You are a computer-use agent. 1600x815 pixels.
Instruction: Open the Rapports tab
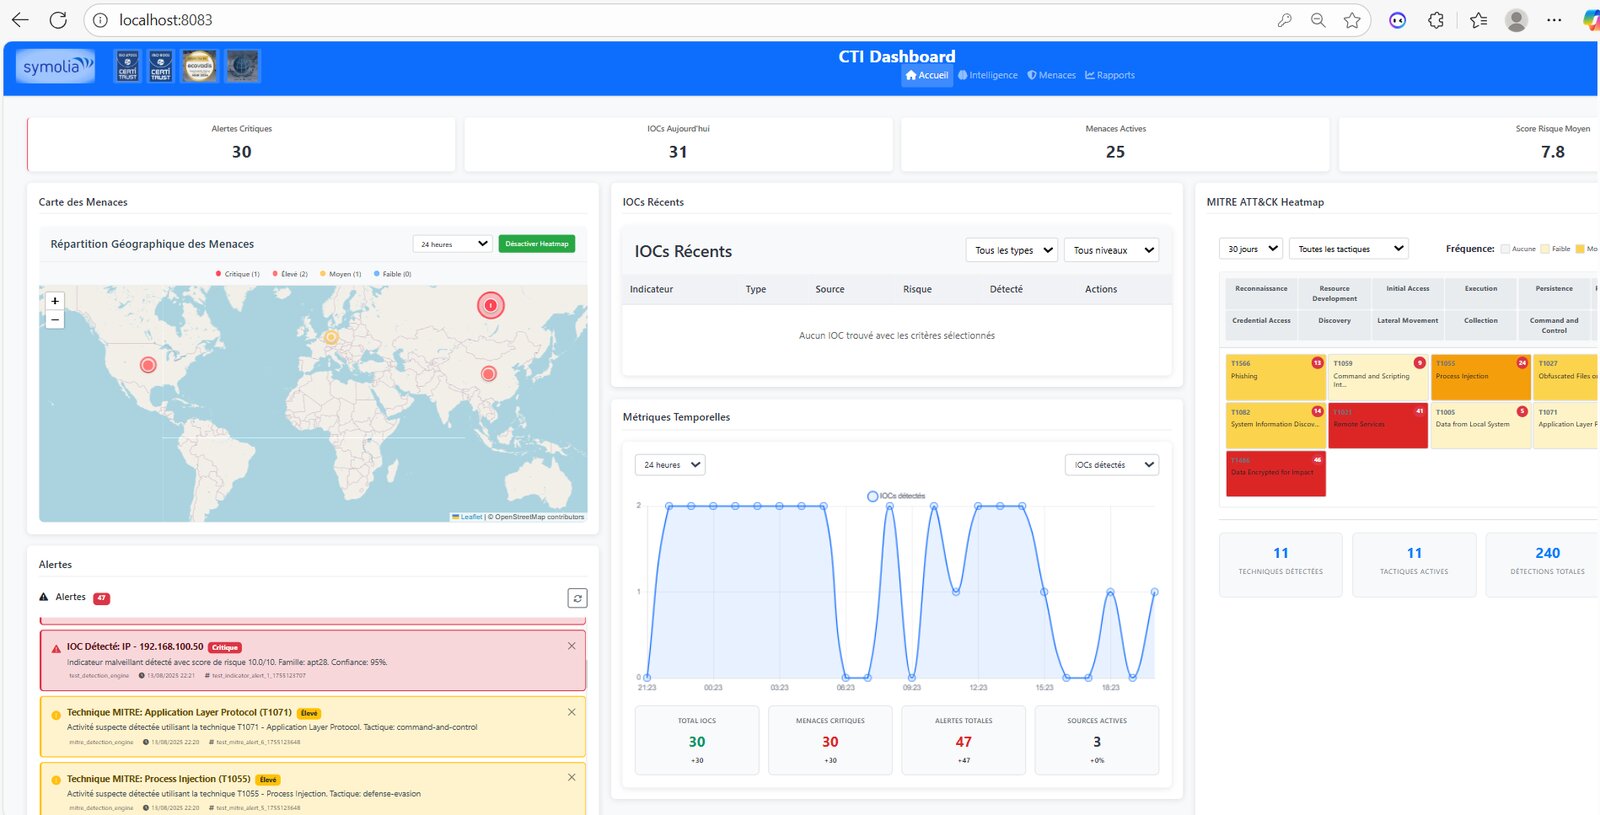pos(1110,75)
